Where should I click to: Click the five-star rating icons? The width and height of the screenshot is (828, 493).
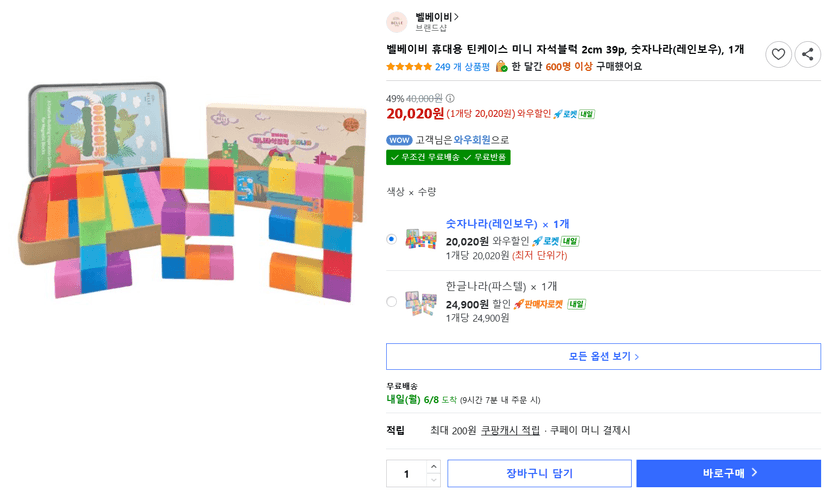click(x=409, y=67)
